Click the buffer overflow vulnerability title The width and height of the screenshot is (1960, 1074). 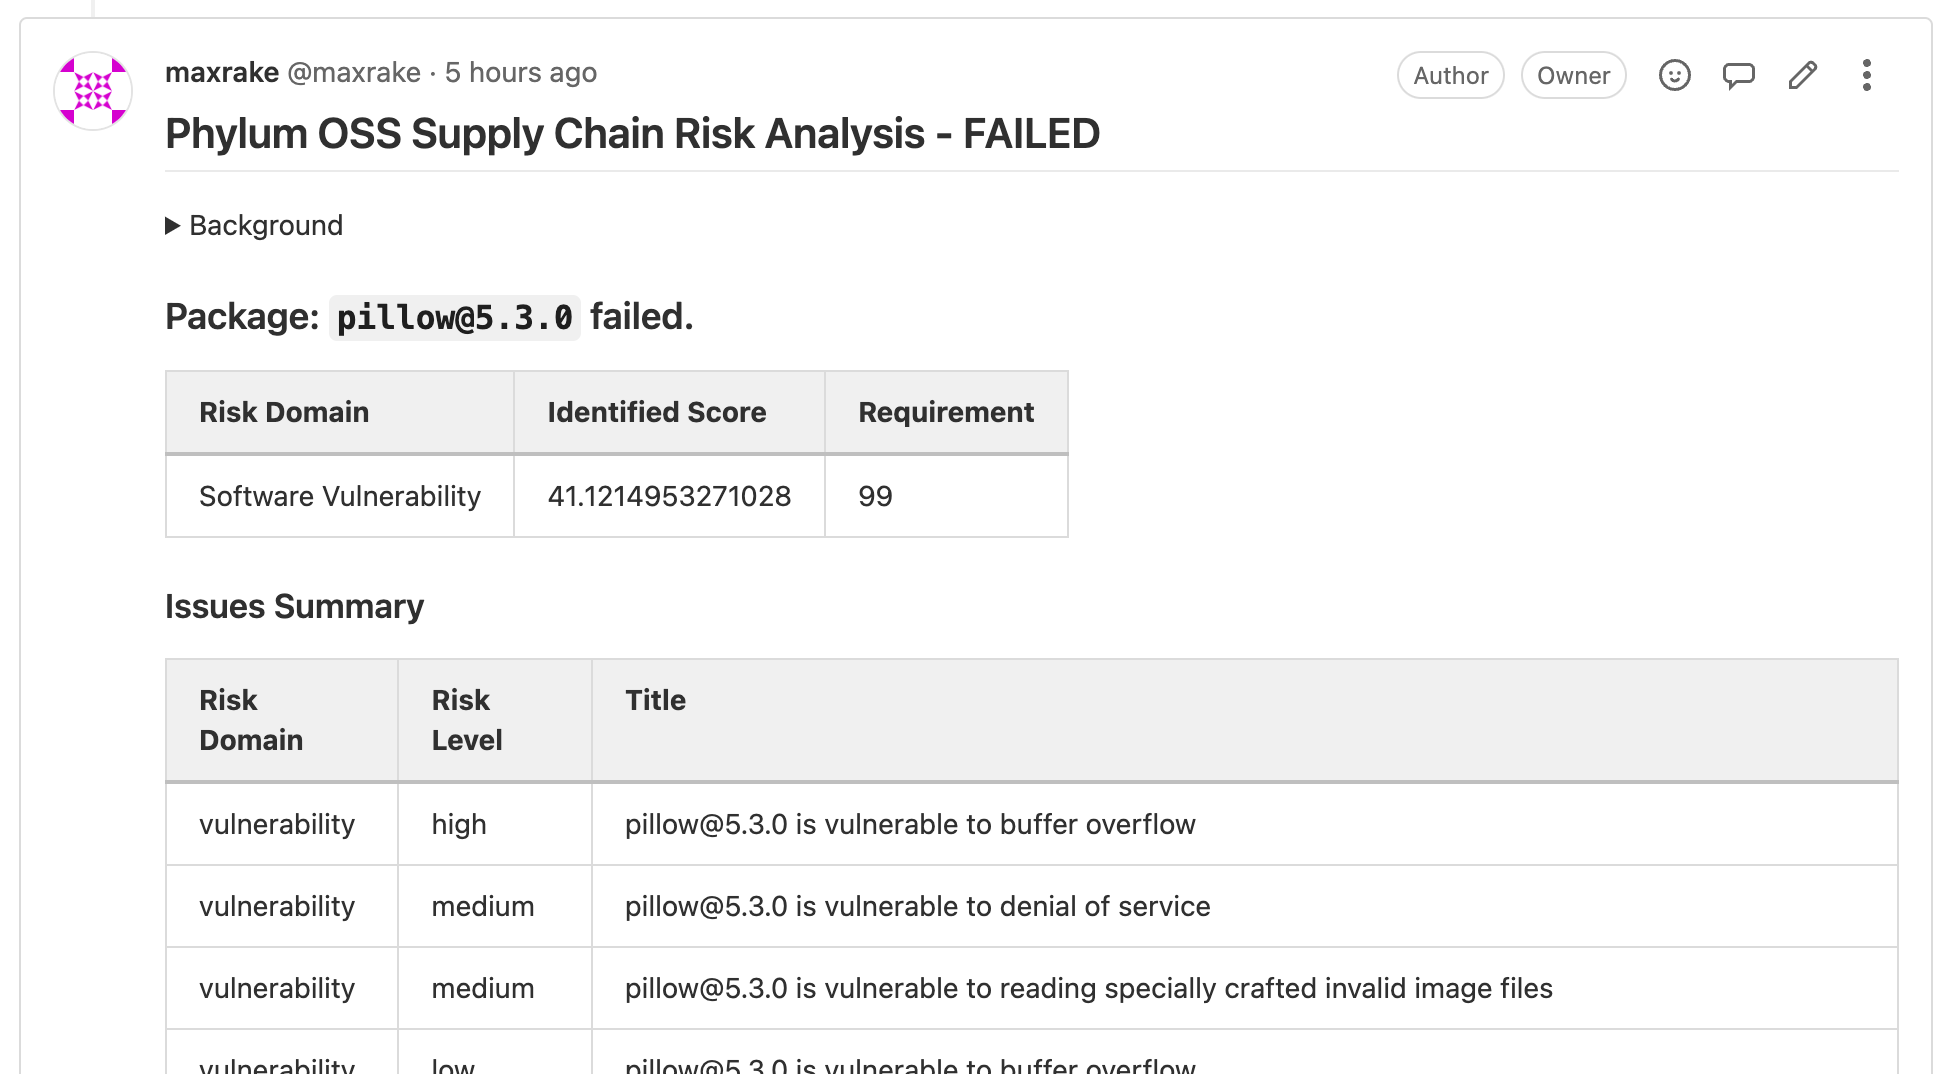coord(909,824)
